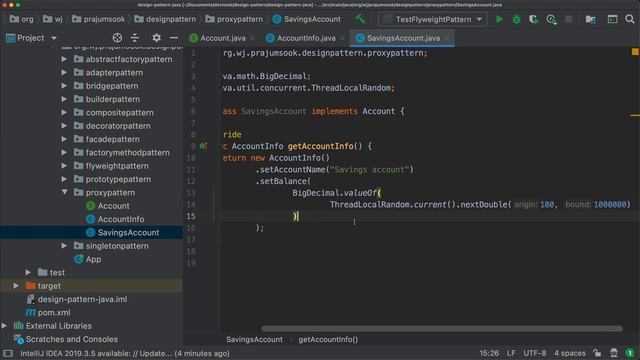Expand the abstractfactorypattern folder

pos(64,59)
